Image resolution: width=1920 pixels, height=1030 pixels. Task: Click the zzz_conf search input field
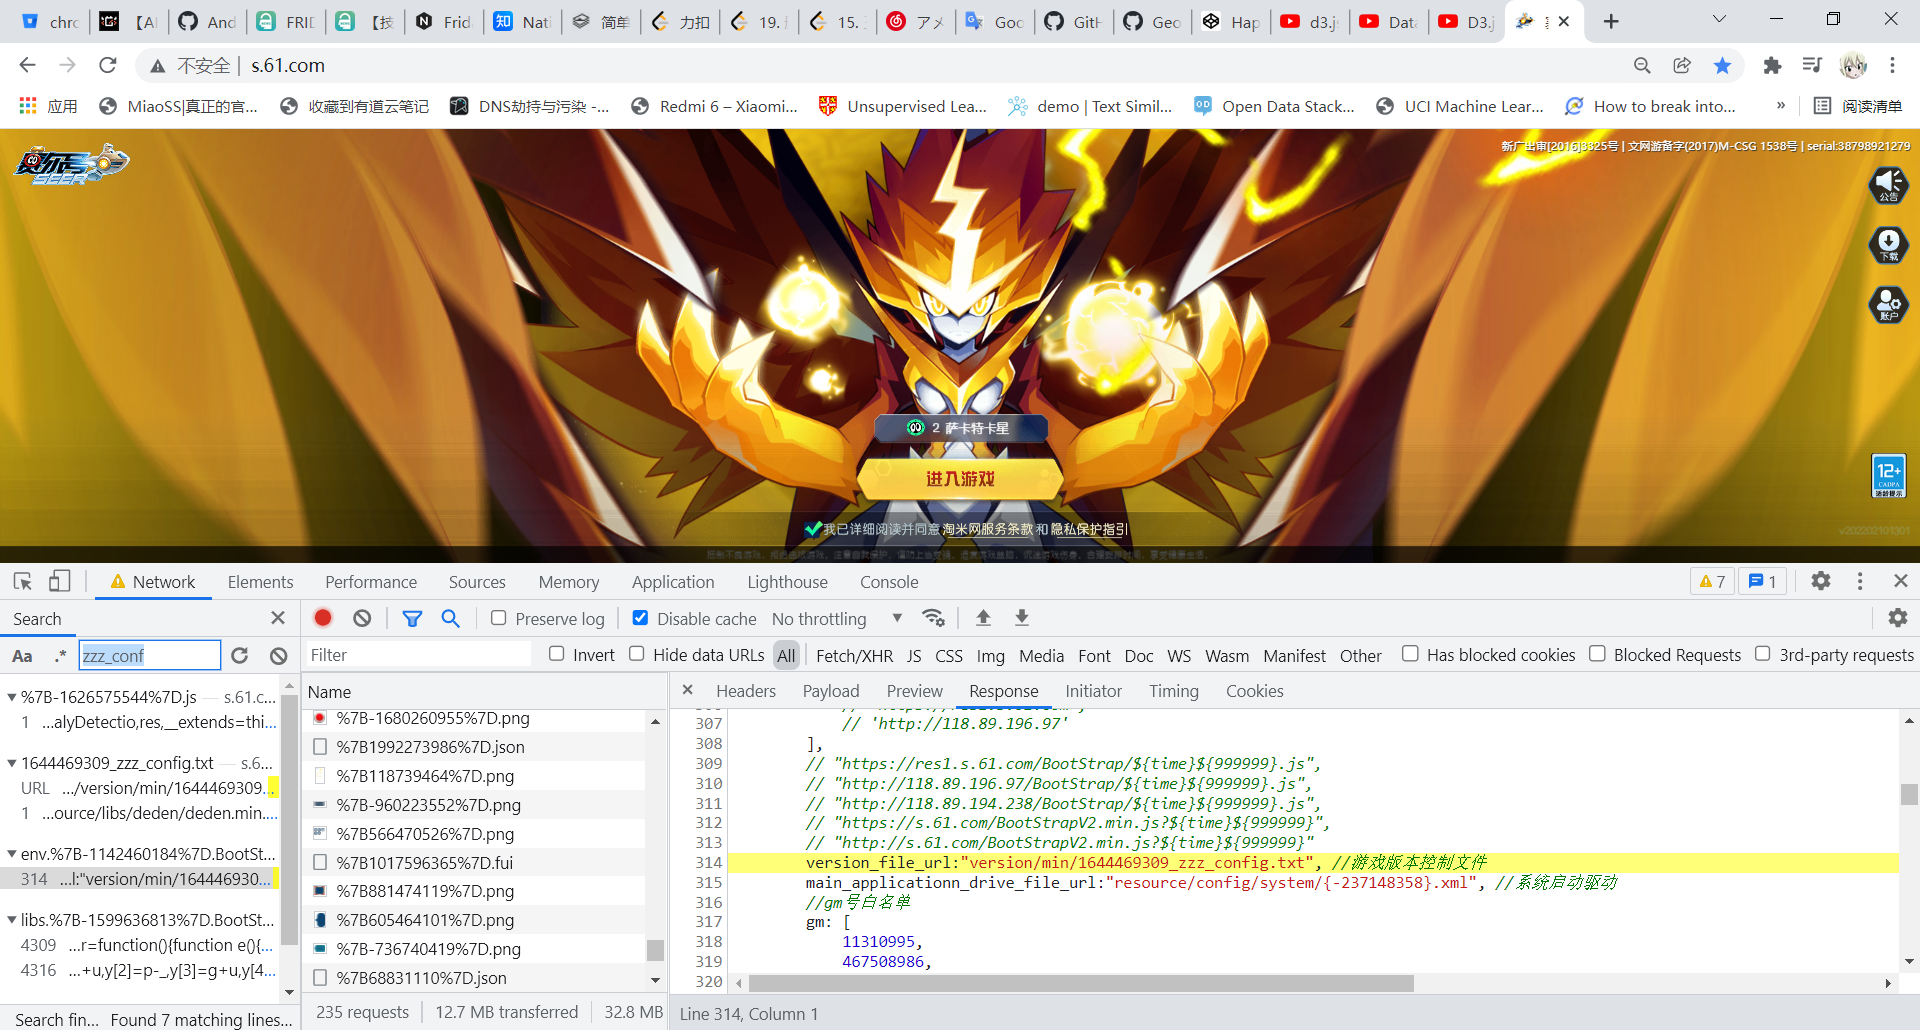point(150,655)
